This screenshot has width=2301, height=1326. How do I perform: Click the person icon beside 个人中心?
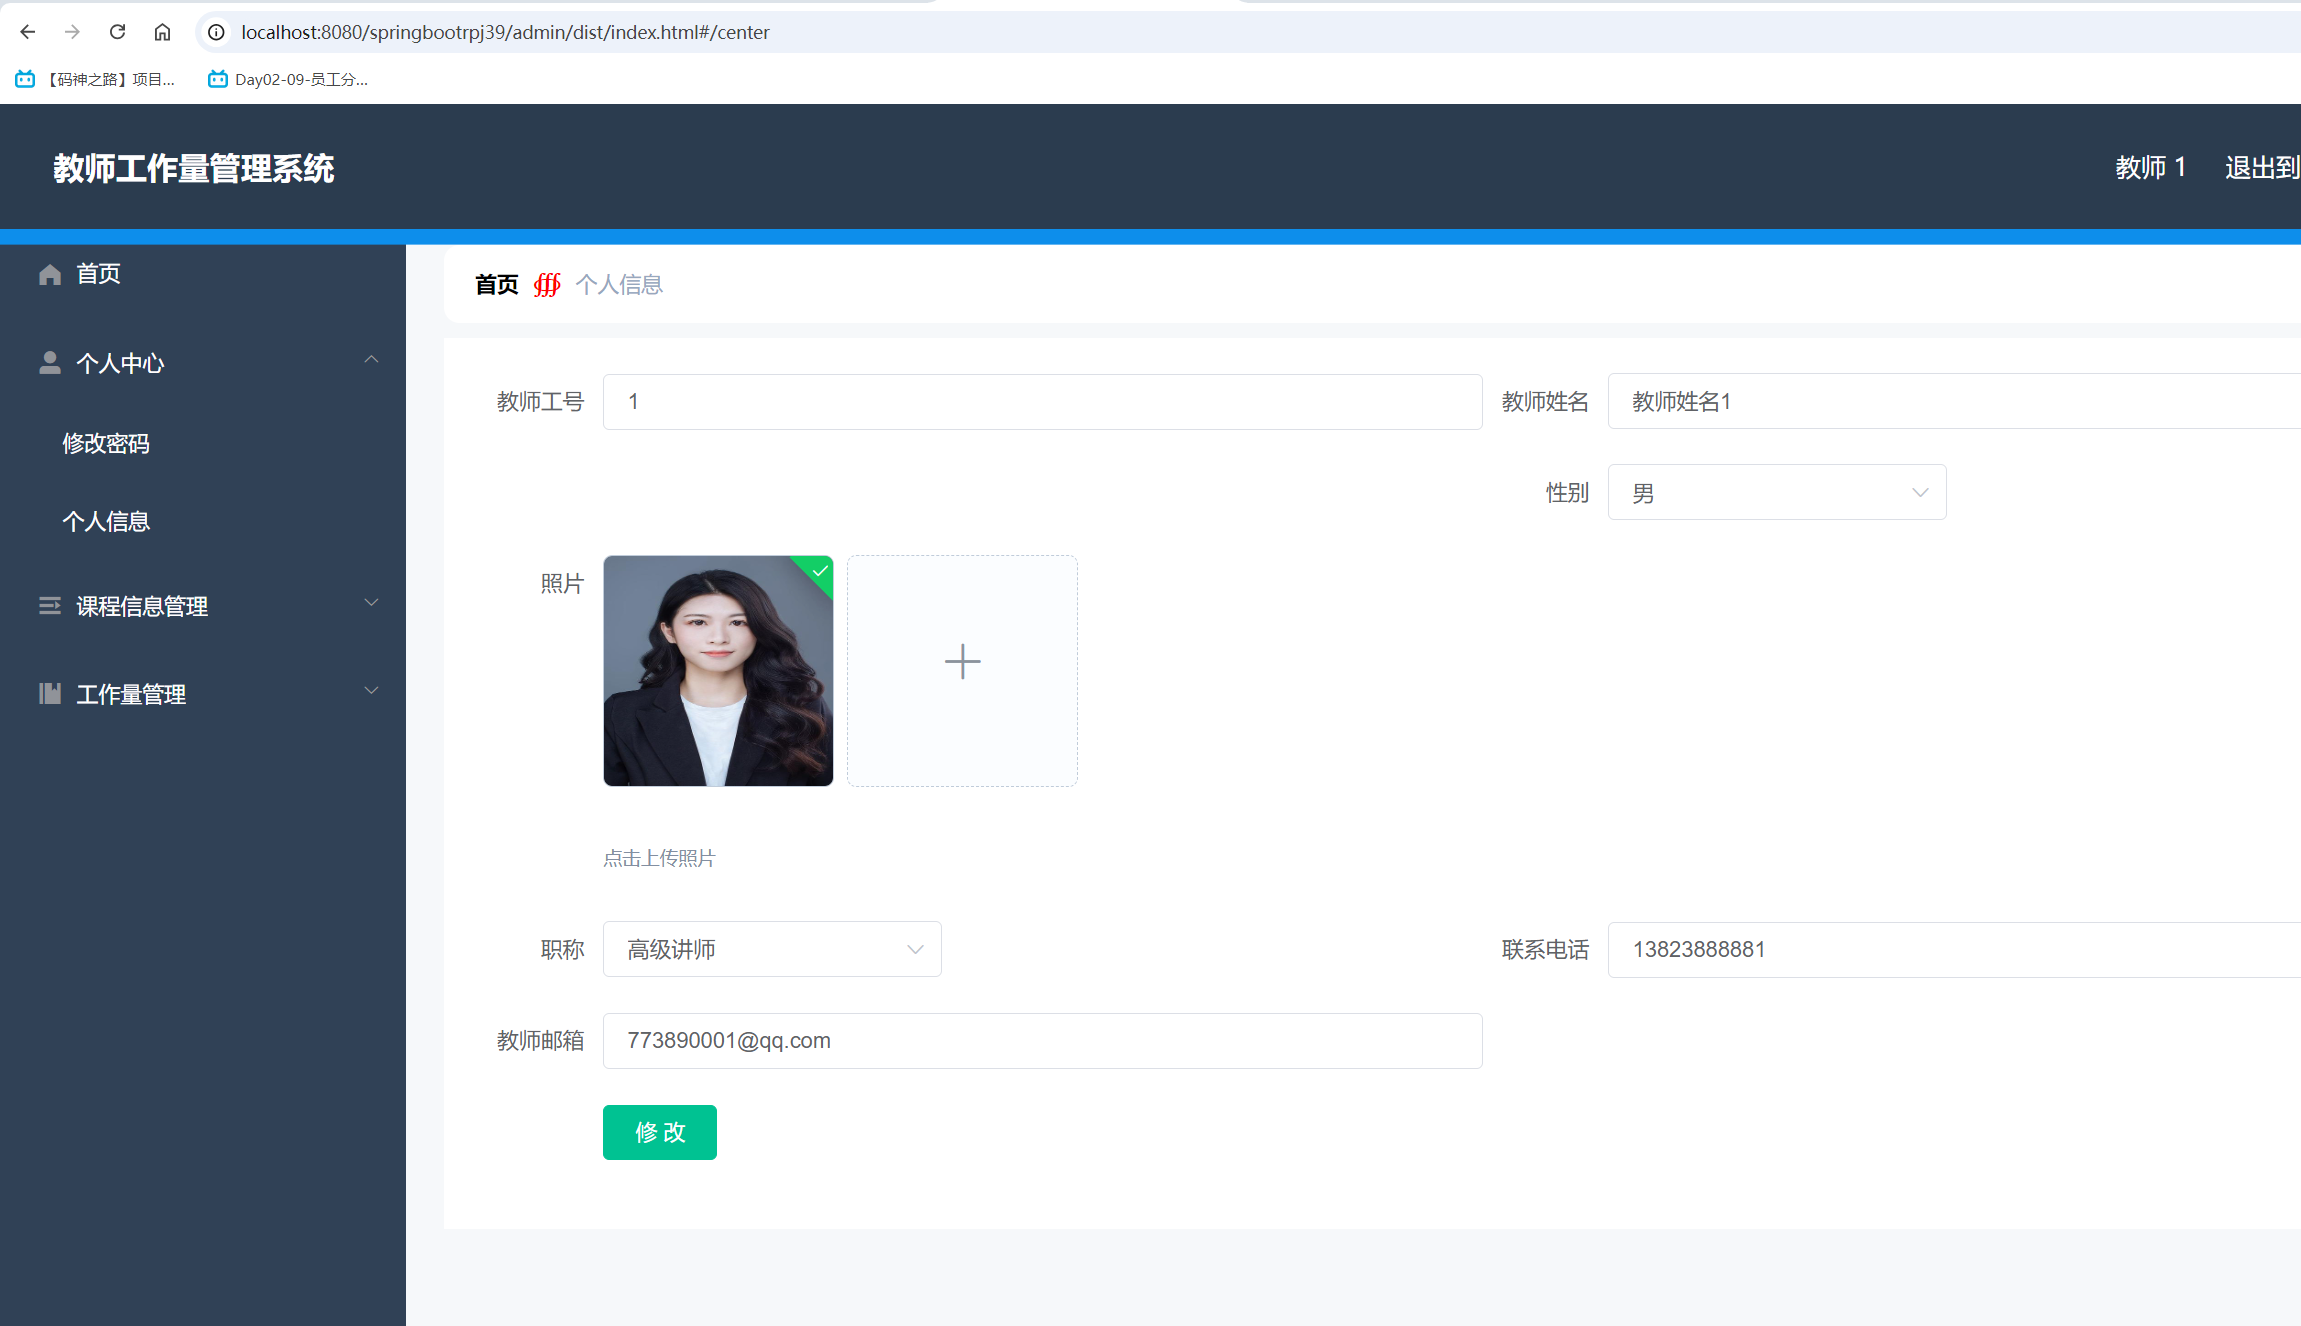[50, 363]
